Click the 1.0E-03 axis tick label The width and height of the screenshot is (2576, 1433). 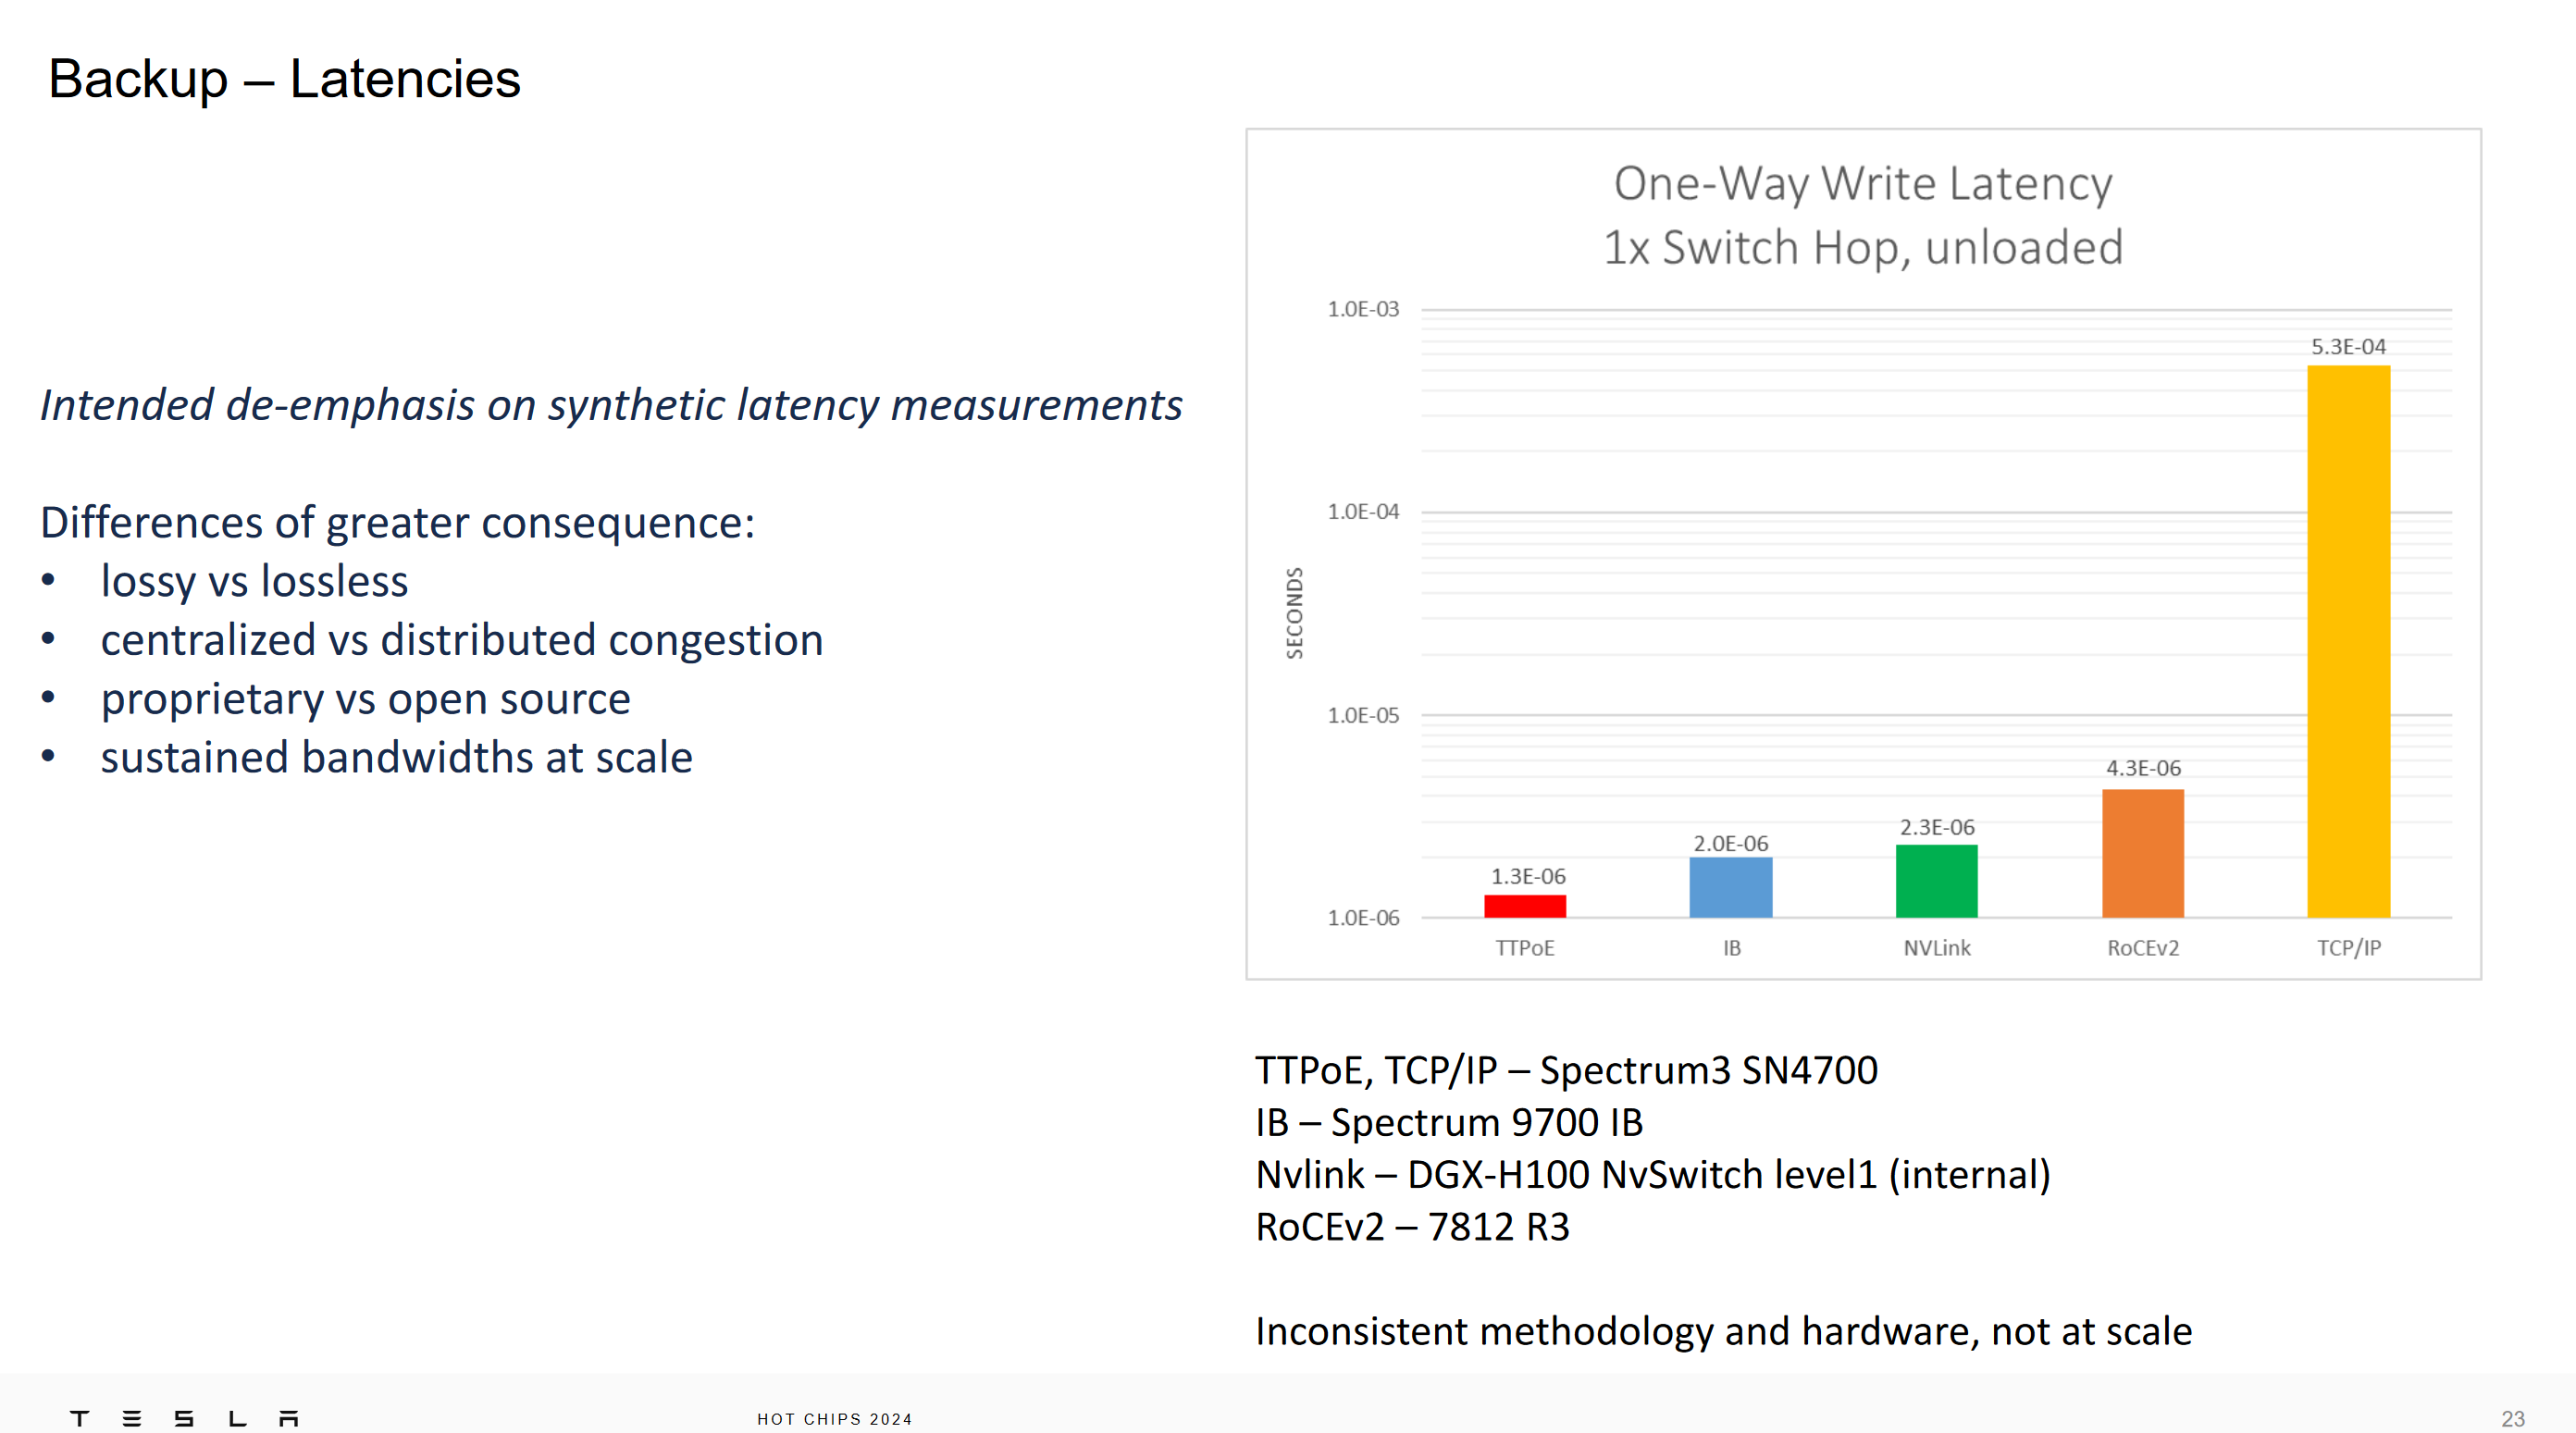pos(1363,309)
